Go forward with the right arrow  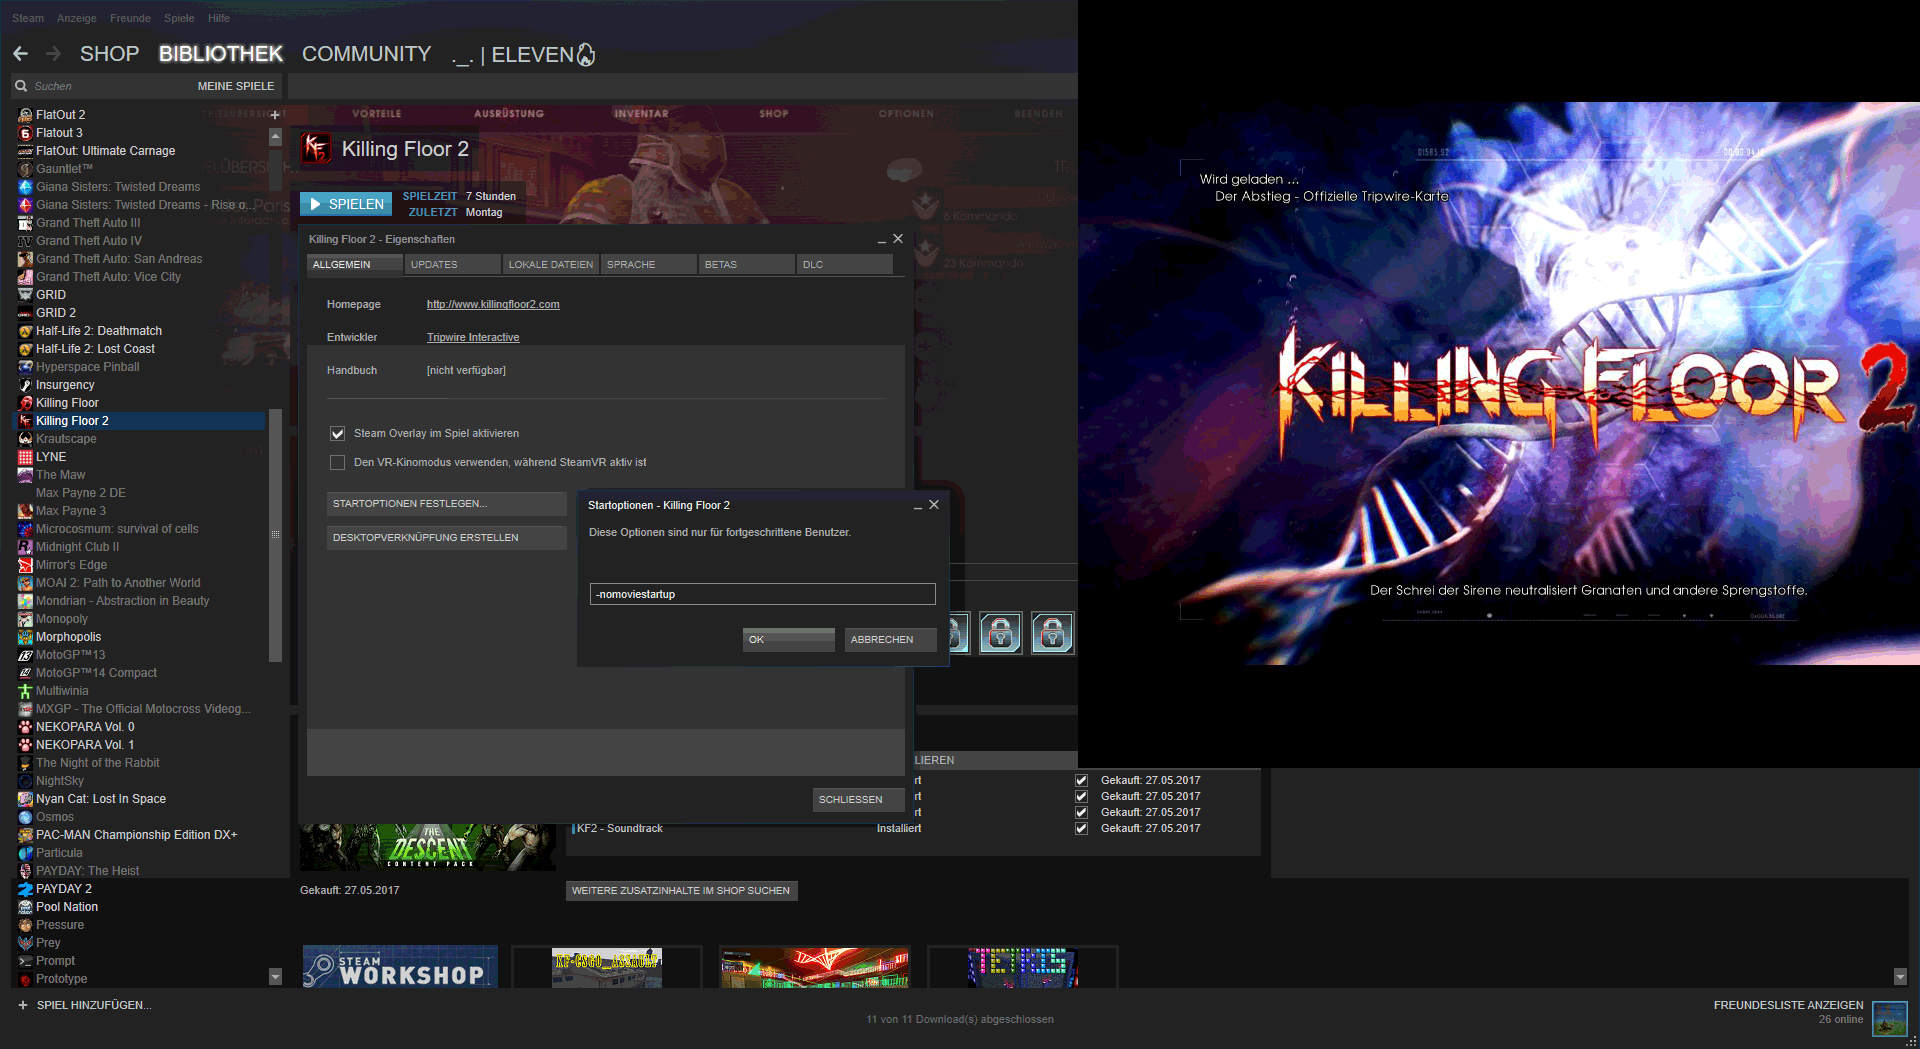tap(53, 54)
